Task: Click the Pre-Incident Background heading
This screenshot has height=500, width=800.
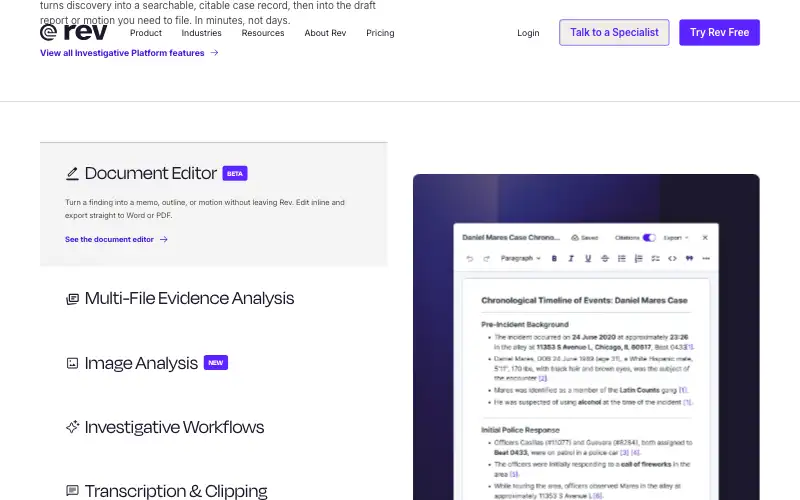Action: pos(524,324)
